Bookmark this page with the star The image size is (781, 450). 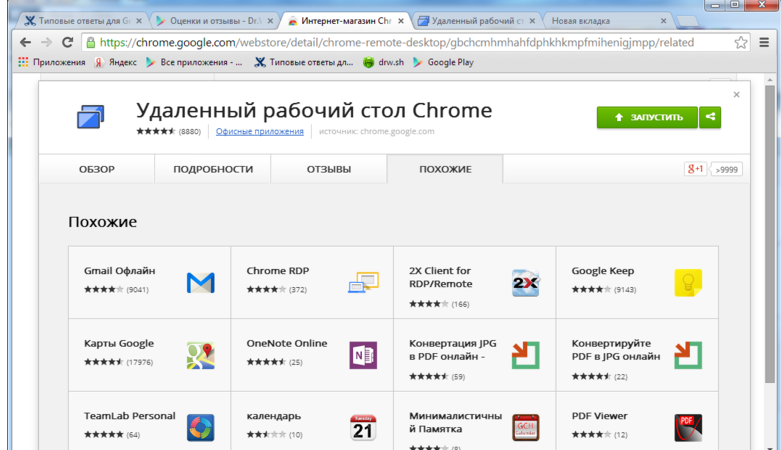[x=741, y=42]
